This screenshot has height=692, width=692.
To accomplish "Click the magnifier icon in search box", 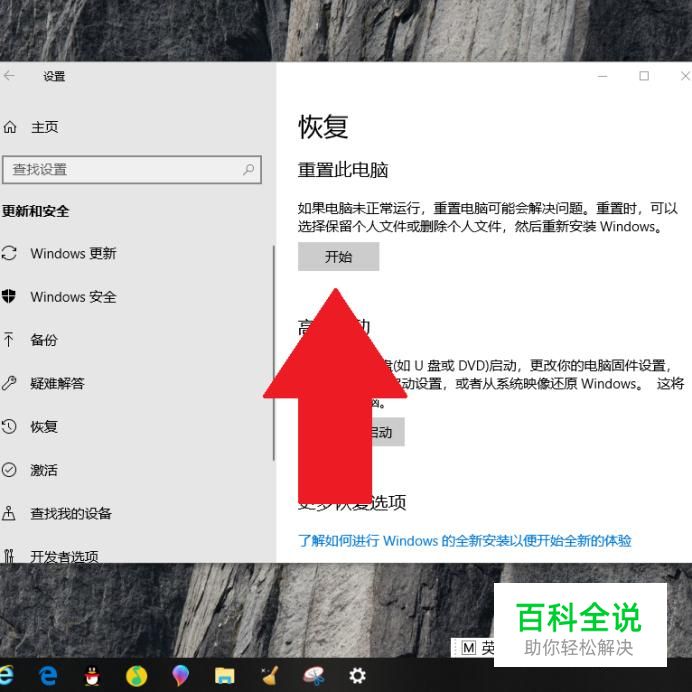I will click(248, 169).
